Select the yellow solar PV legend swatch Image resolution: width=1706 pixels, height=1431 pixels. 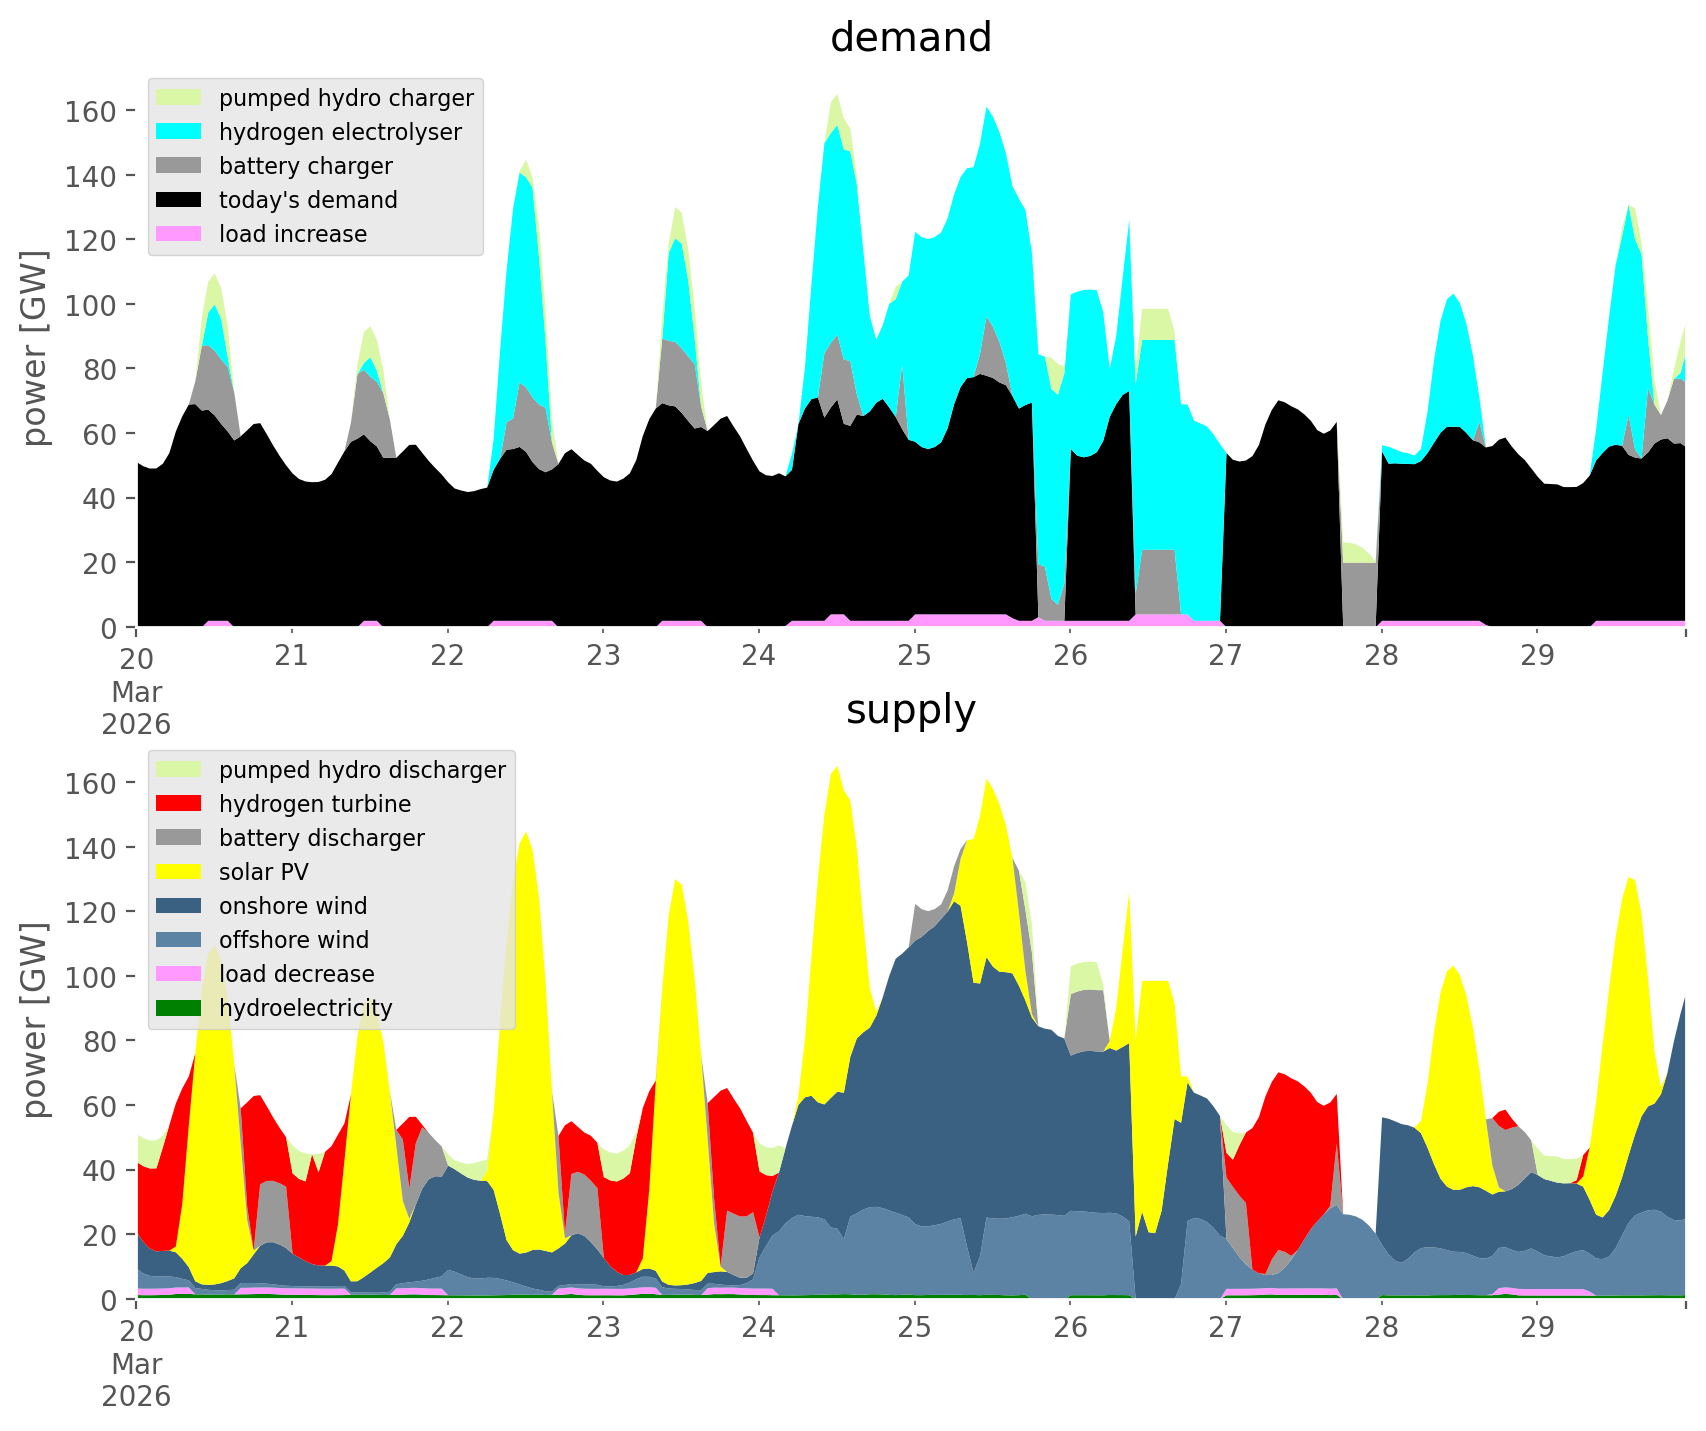point(179,872)
